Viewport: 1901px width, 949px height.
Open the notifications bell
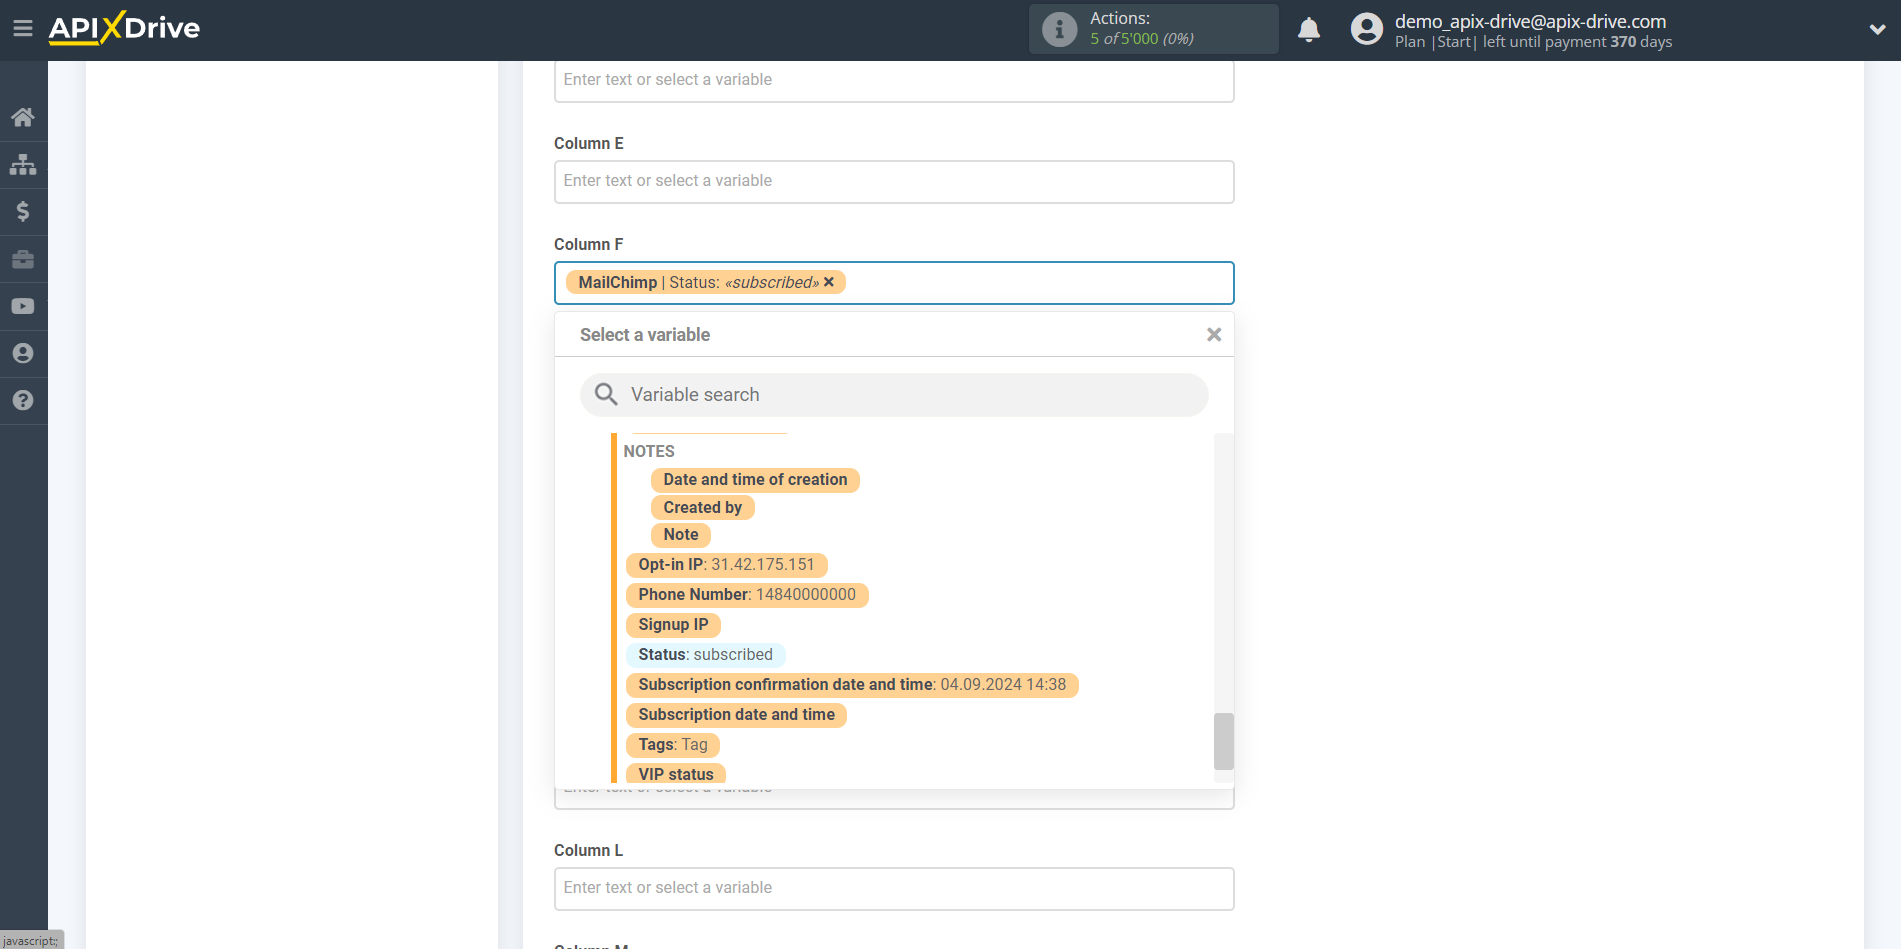(1309, 30)
